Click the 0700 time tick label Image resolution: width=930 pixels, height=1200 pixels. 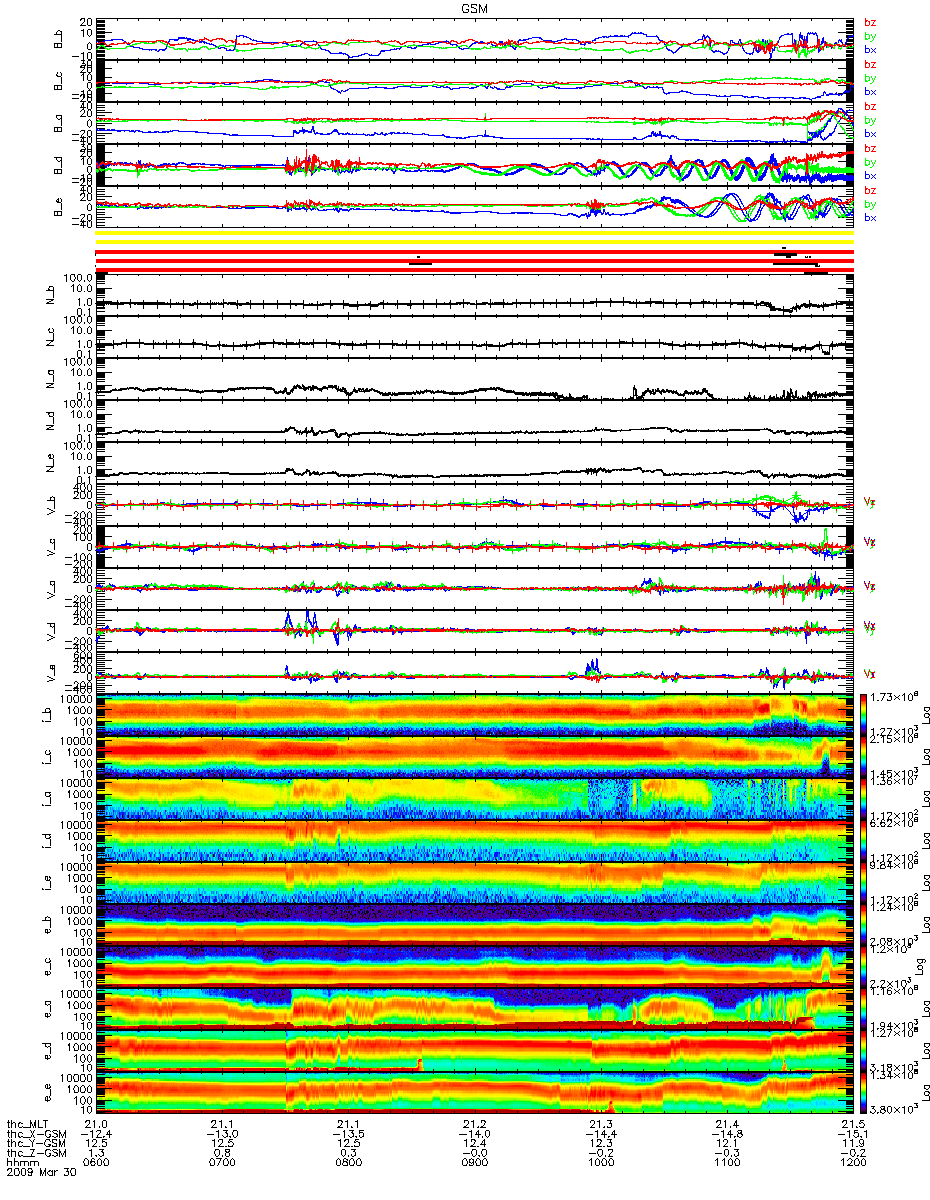pyautogui.click(x=222, y=1163)
